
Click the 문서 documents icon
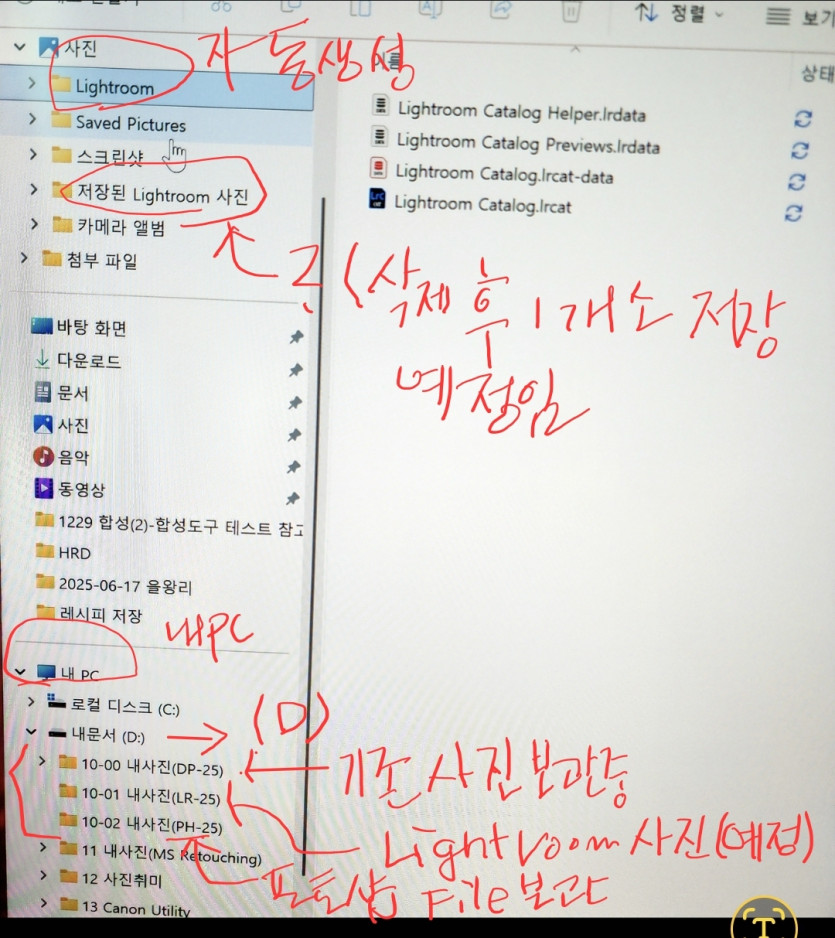[42, 392]
